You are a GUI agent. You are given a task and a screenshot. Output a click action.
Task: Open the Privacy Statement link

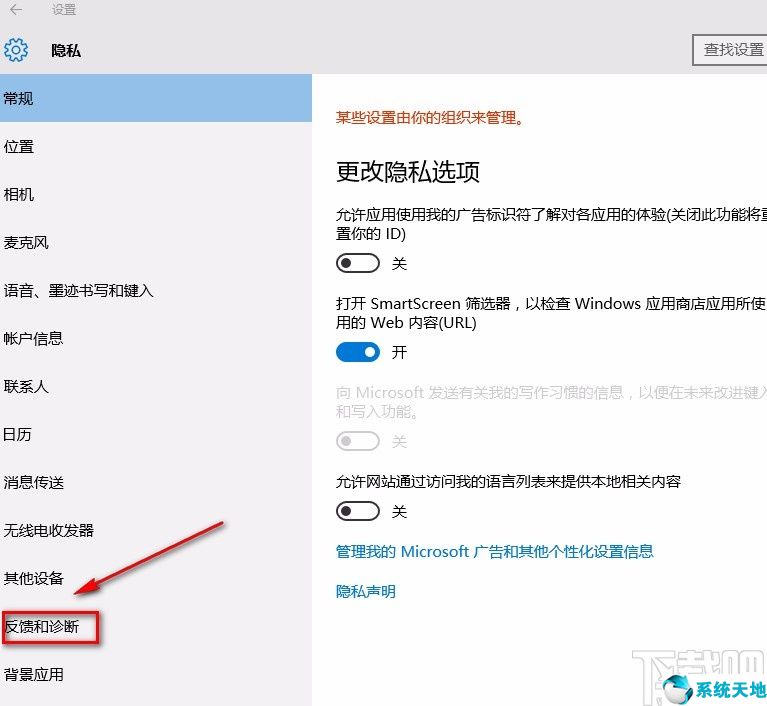pos(366,591)
